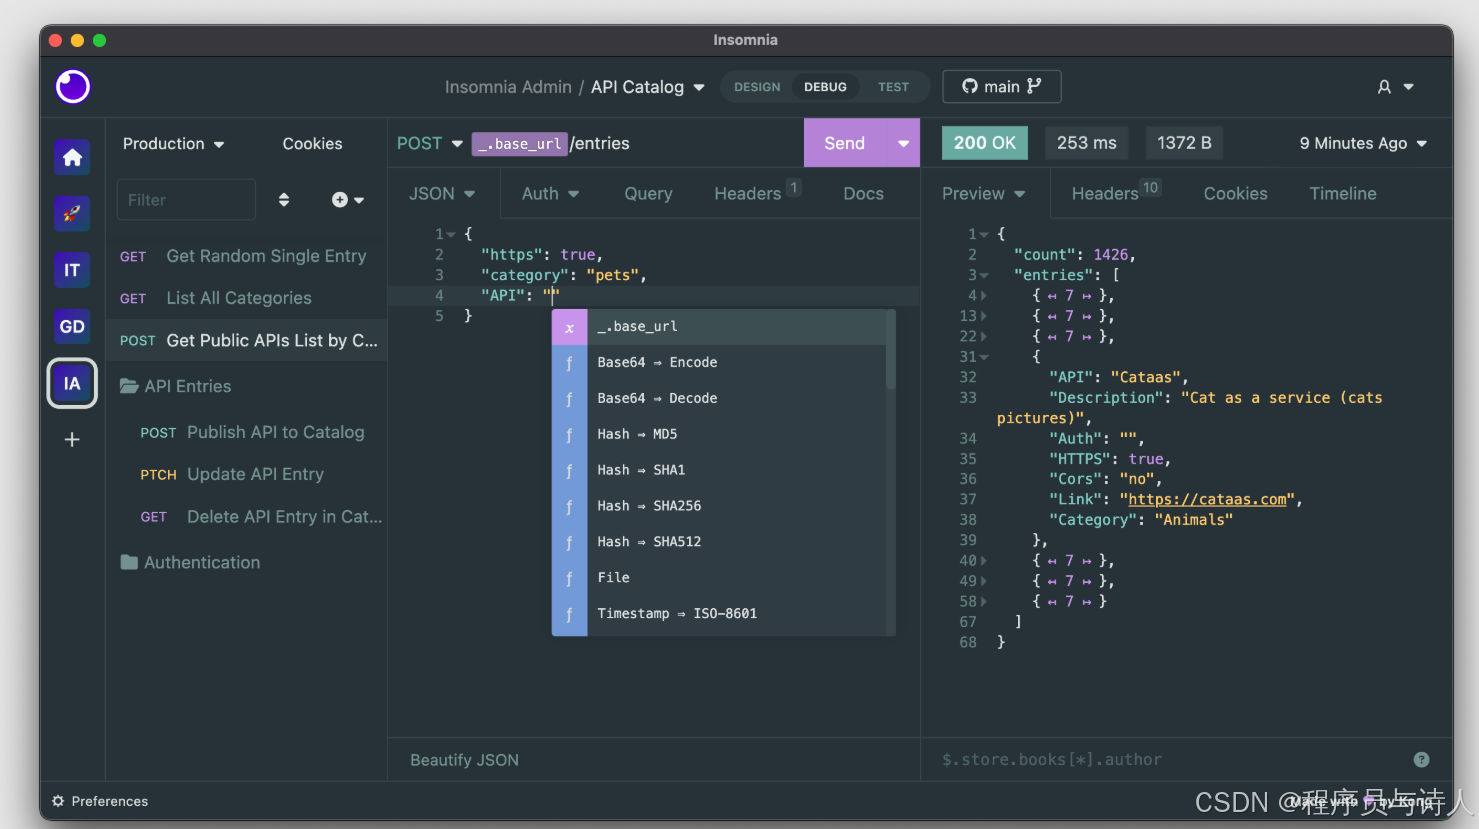
Task: Open the user account menu icon
Action: 1384,87
